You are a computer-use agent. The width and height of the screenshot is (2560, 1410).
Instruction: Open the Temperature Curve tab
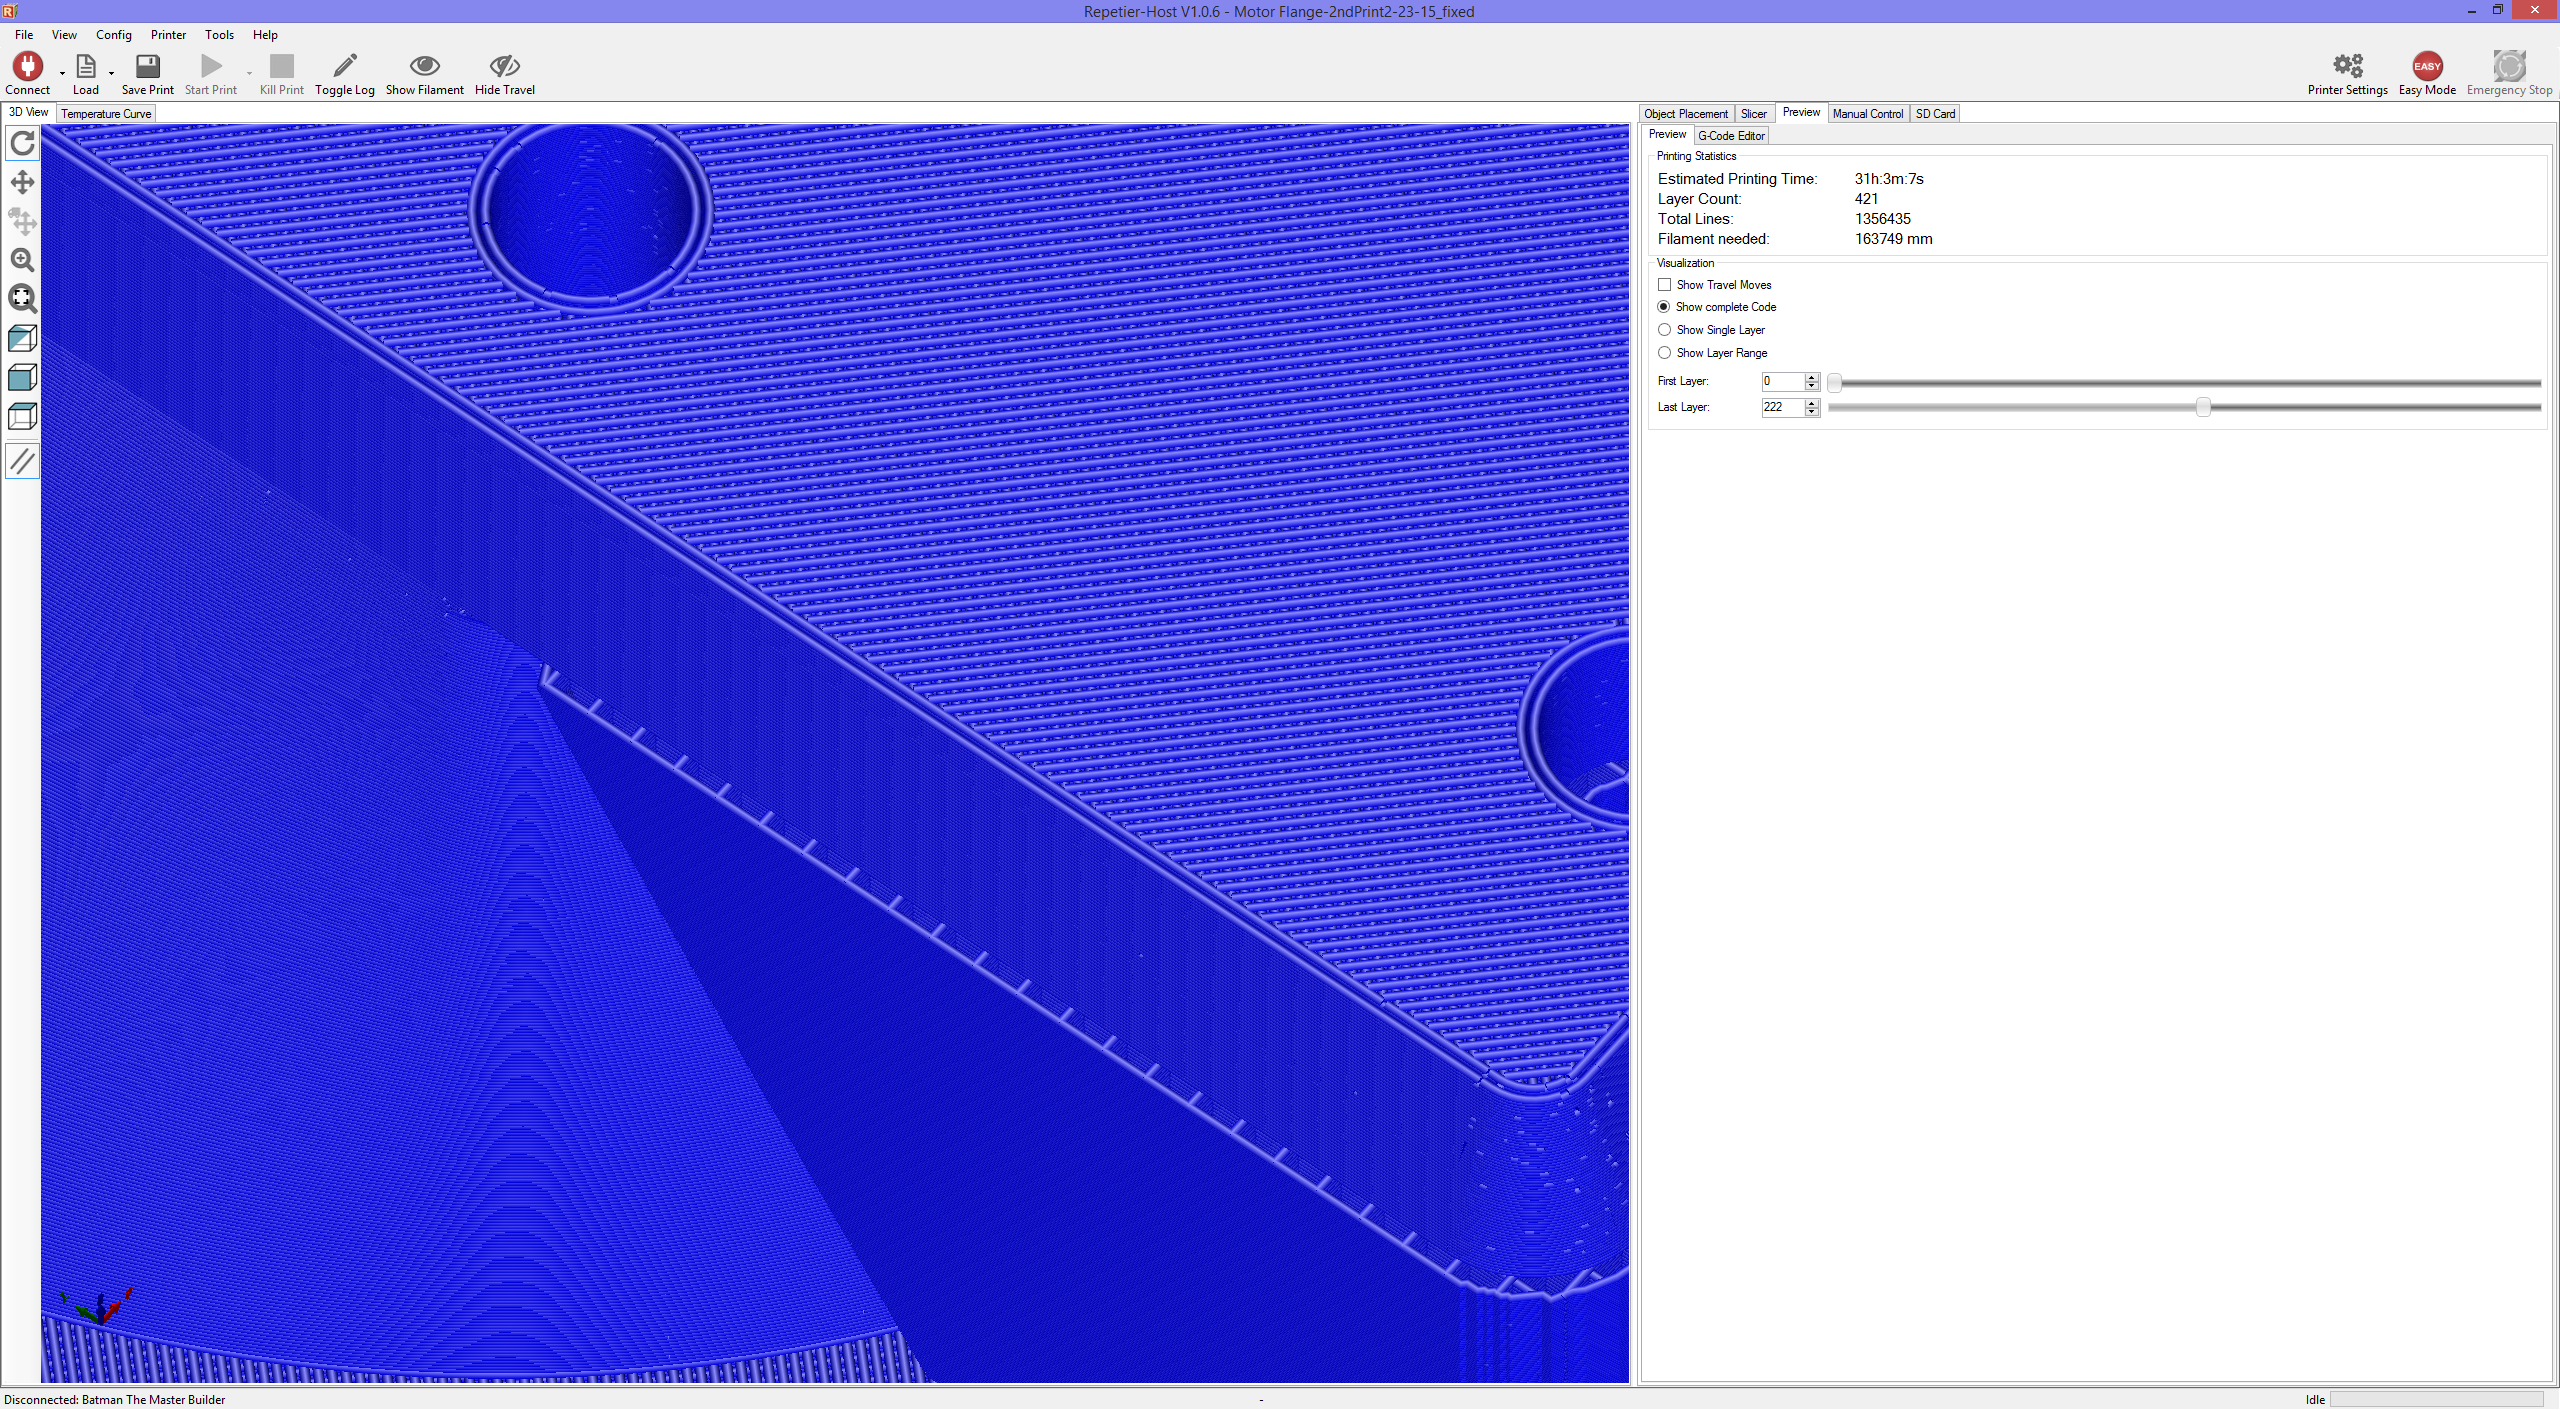tap(106, 114)
